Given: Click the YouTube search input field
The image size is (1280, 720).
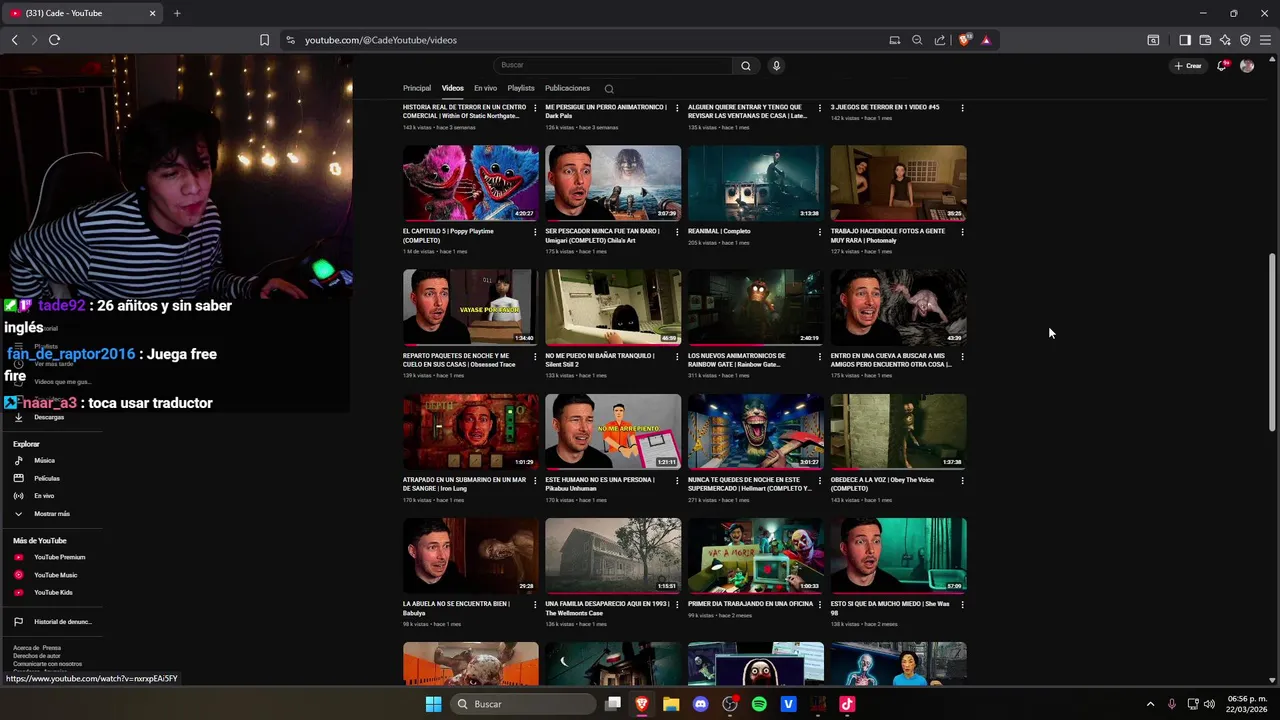Looking at the screenshot, I should pos(612,65).
